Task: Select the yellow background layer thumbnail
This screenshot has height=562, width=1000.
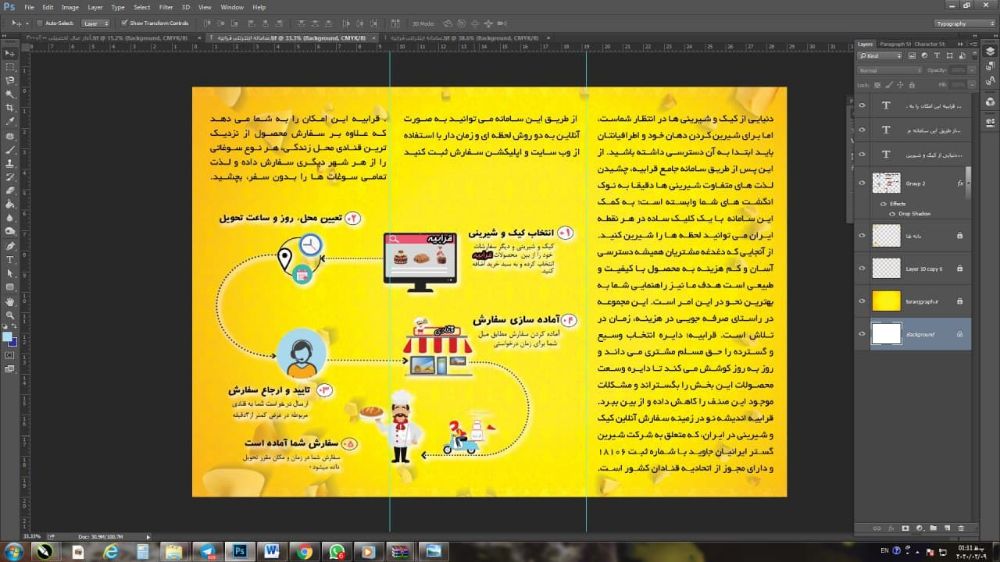Action: [x=886, y=301]
